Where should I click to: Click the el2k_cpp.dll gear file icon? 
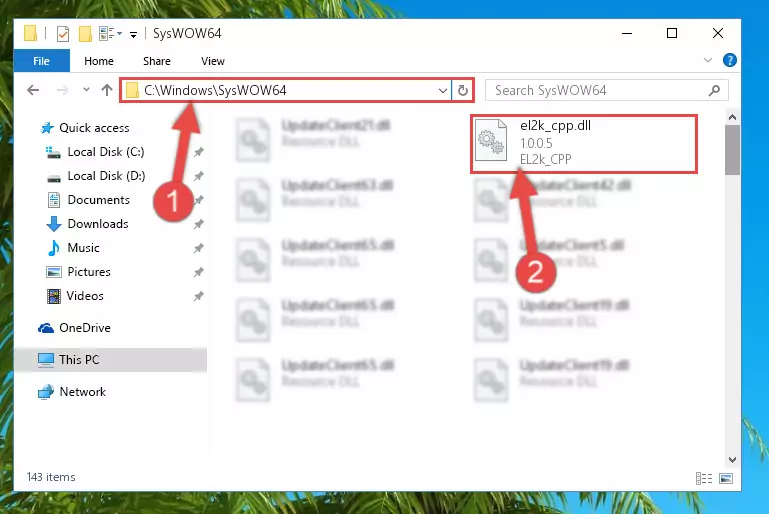491,140
